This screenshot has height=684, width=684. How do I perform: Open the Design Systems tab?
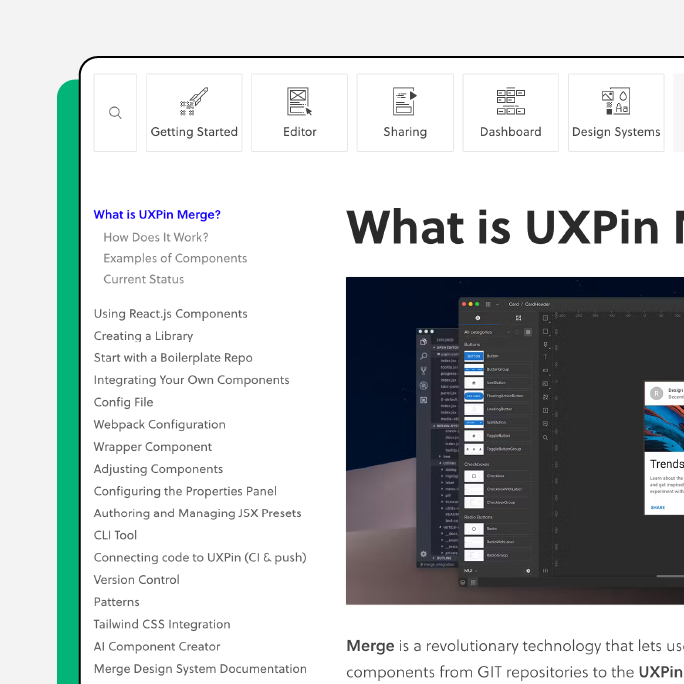(x=616, y=113)
